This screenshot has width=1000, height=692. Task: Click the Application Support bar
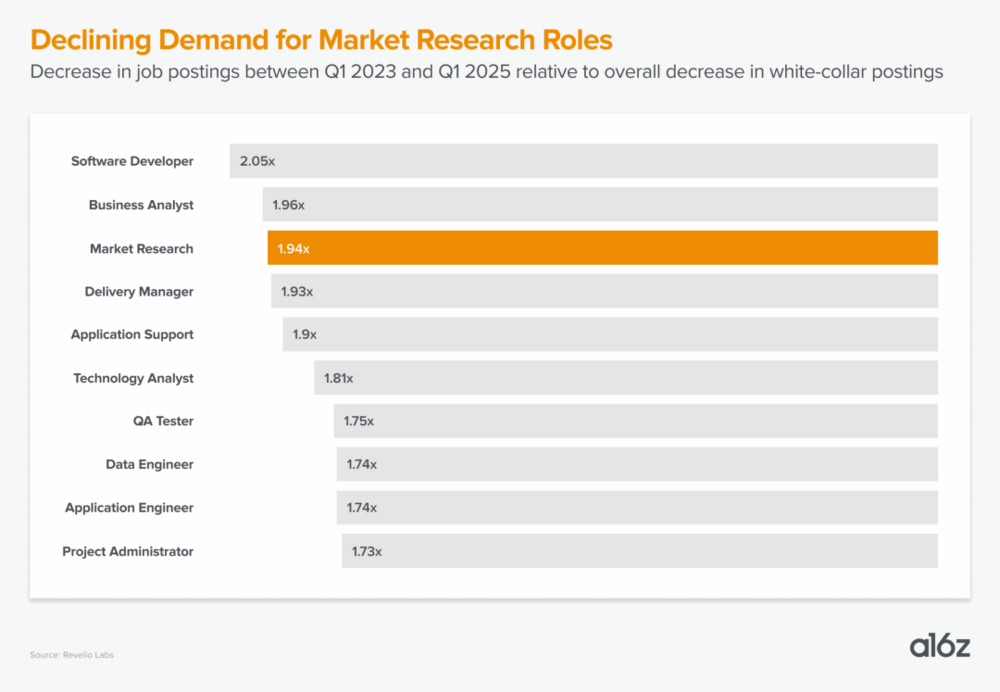click(x=610, y=334)
